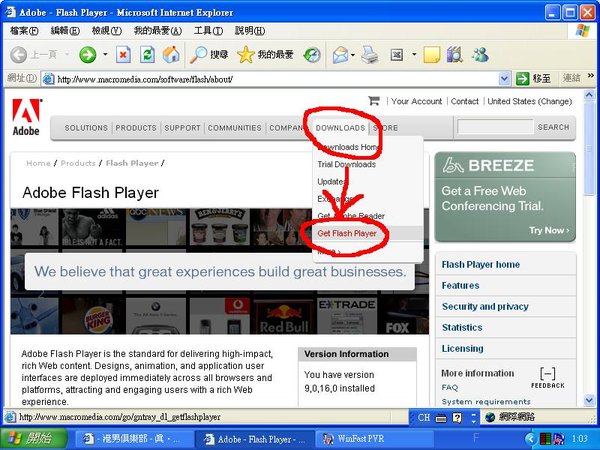The width and height of the screenshot is (600, 450).
Task: Open the History toolbar icon
Action: (x=312, y=54)
